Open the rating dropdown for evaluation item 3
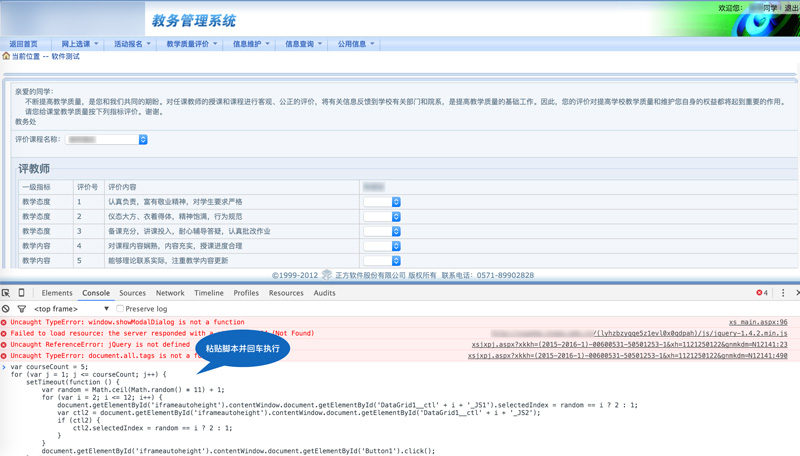The height and width of the screenshot is (456, 800). [x=396, y=231]
